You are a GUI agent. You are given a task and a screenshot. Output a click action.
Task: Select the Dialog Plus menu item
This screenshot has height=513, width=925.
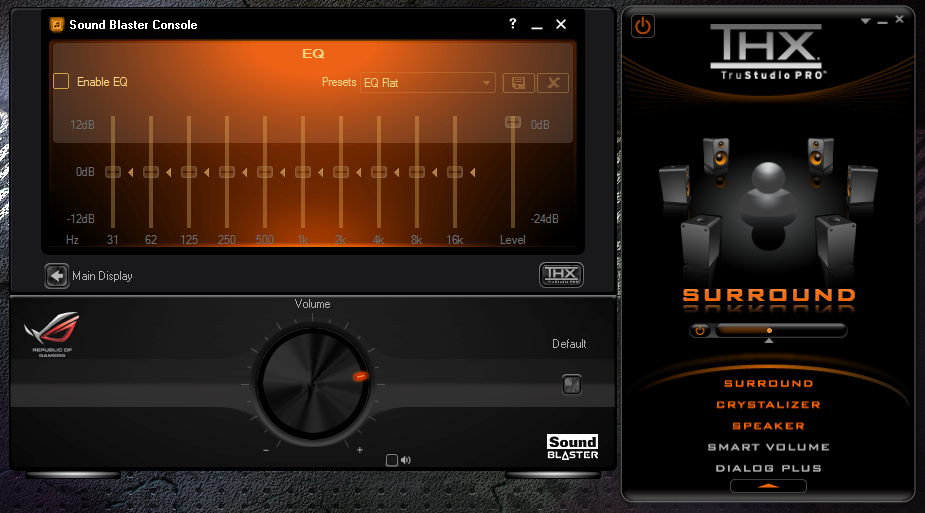pyautogui.click(x=769, y=469)
